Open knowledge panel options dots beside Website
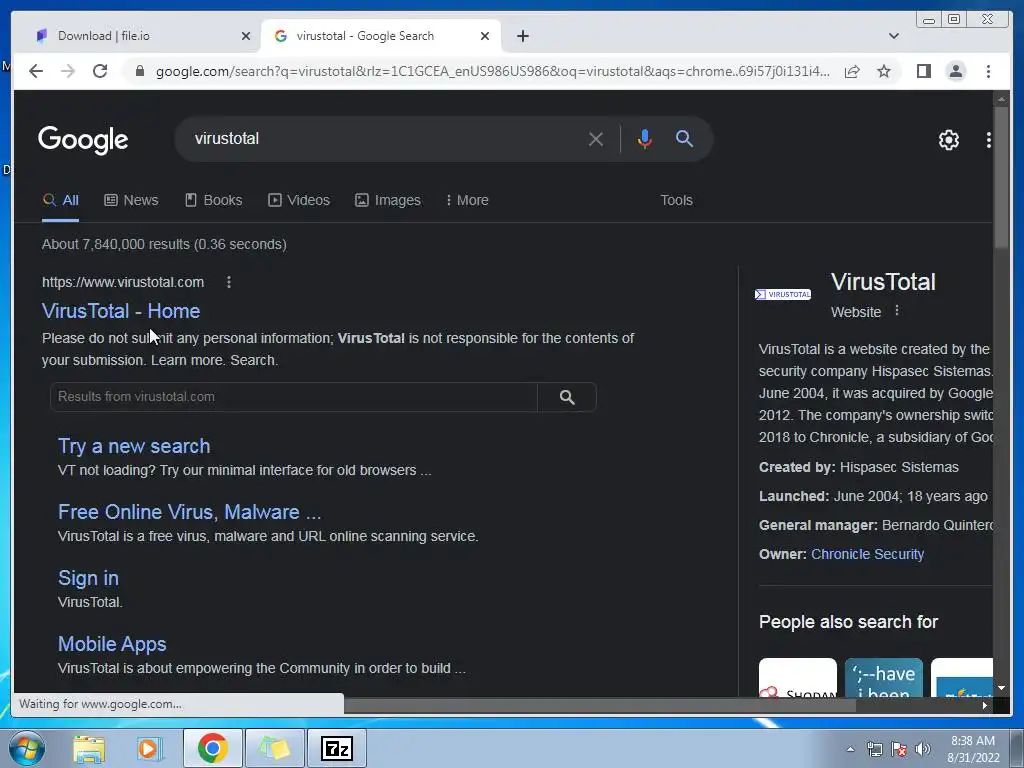The height and width of the screenshot is (768, 1024). coord(897,311)
